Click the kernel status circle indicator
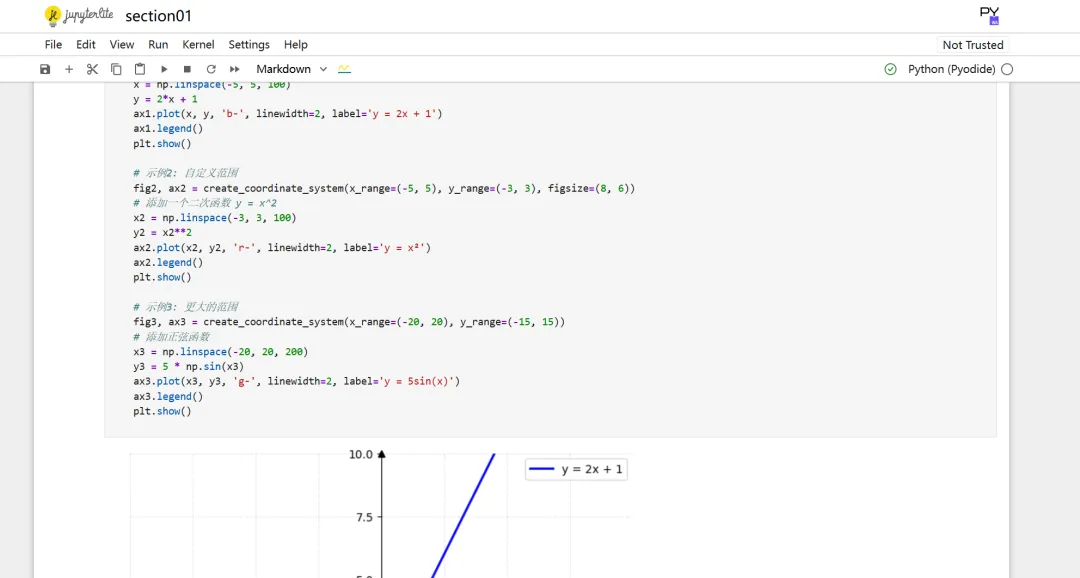The height and width of the screenshot is (578, 1080). [1007, 69]
